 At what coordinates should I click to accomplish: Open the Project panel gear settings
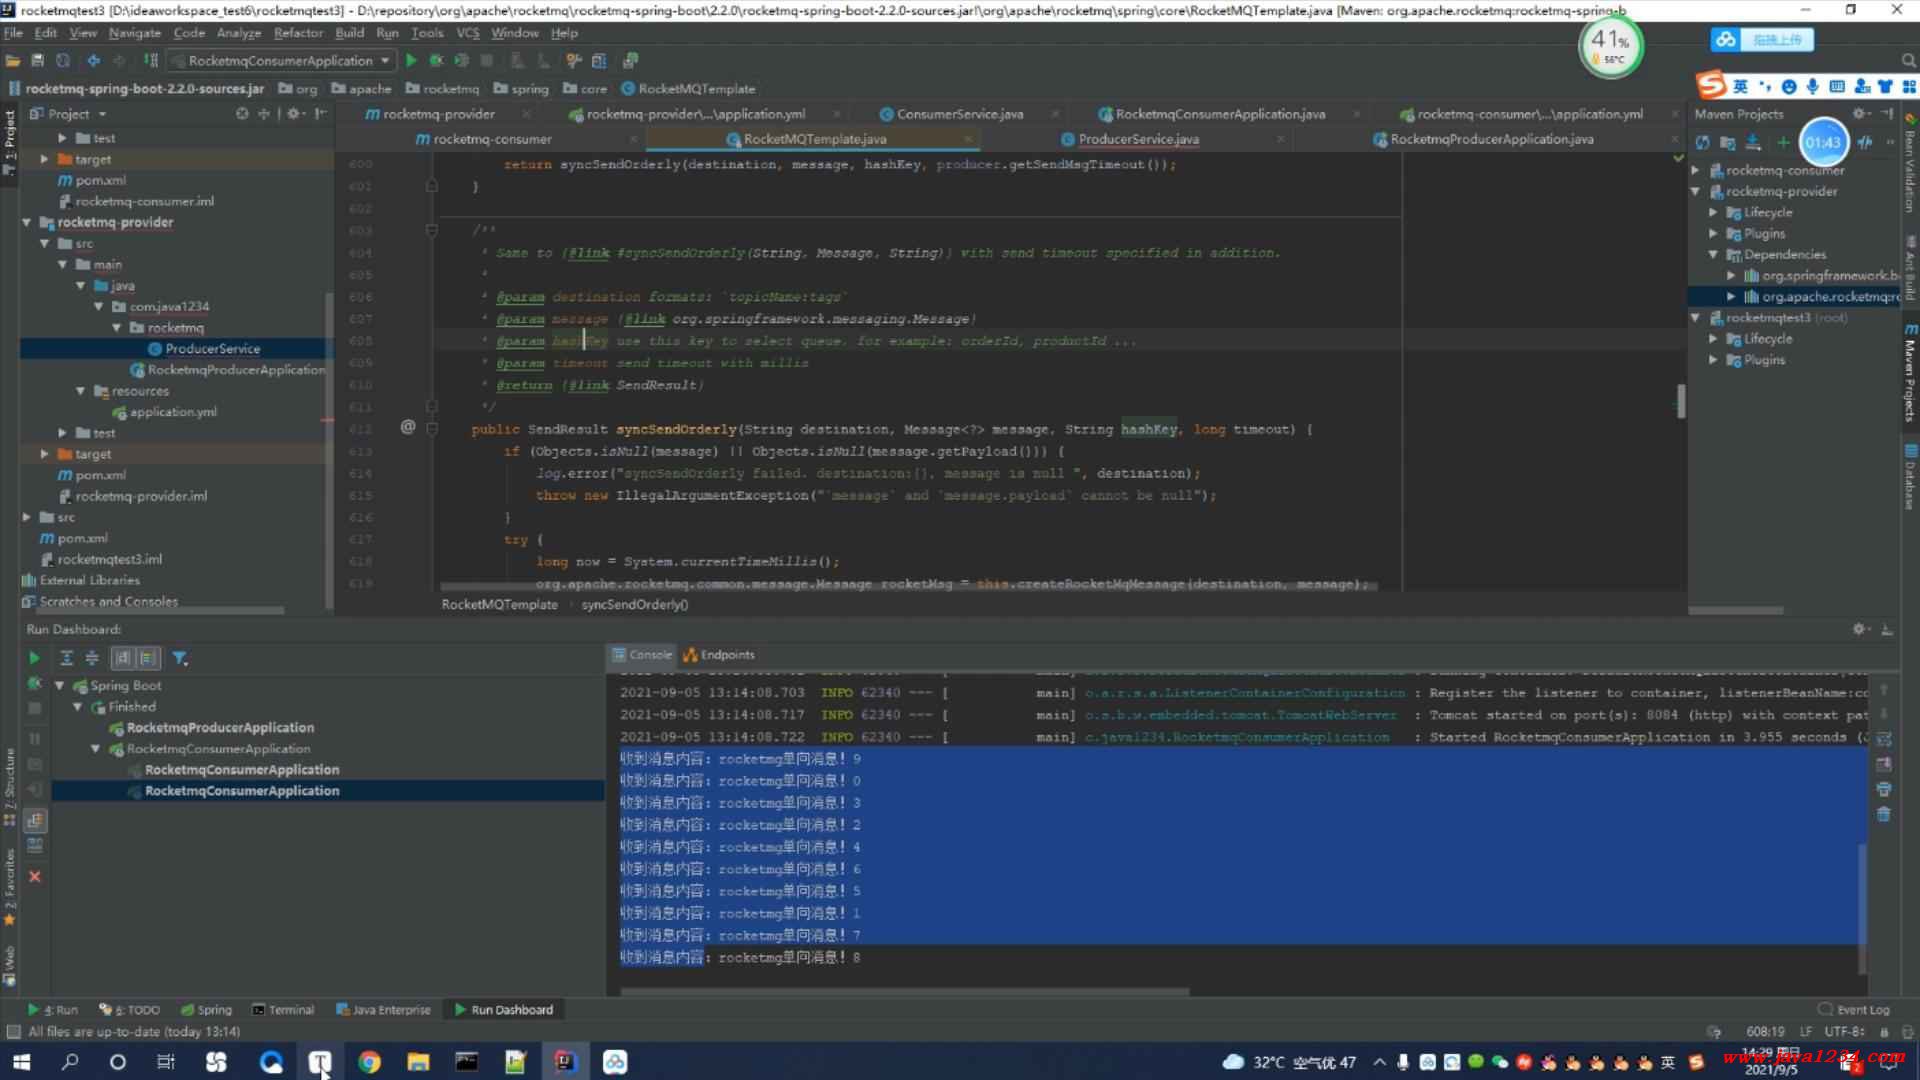tap(294, 114)
